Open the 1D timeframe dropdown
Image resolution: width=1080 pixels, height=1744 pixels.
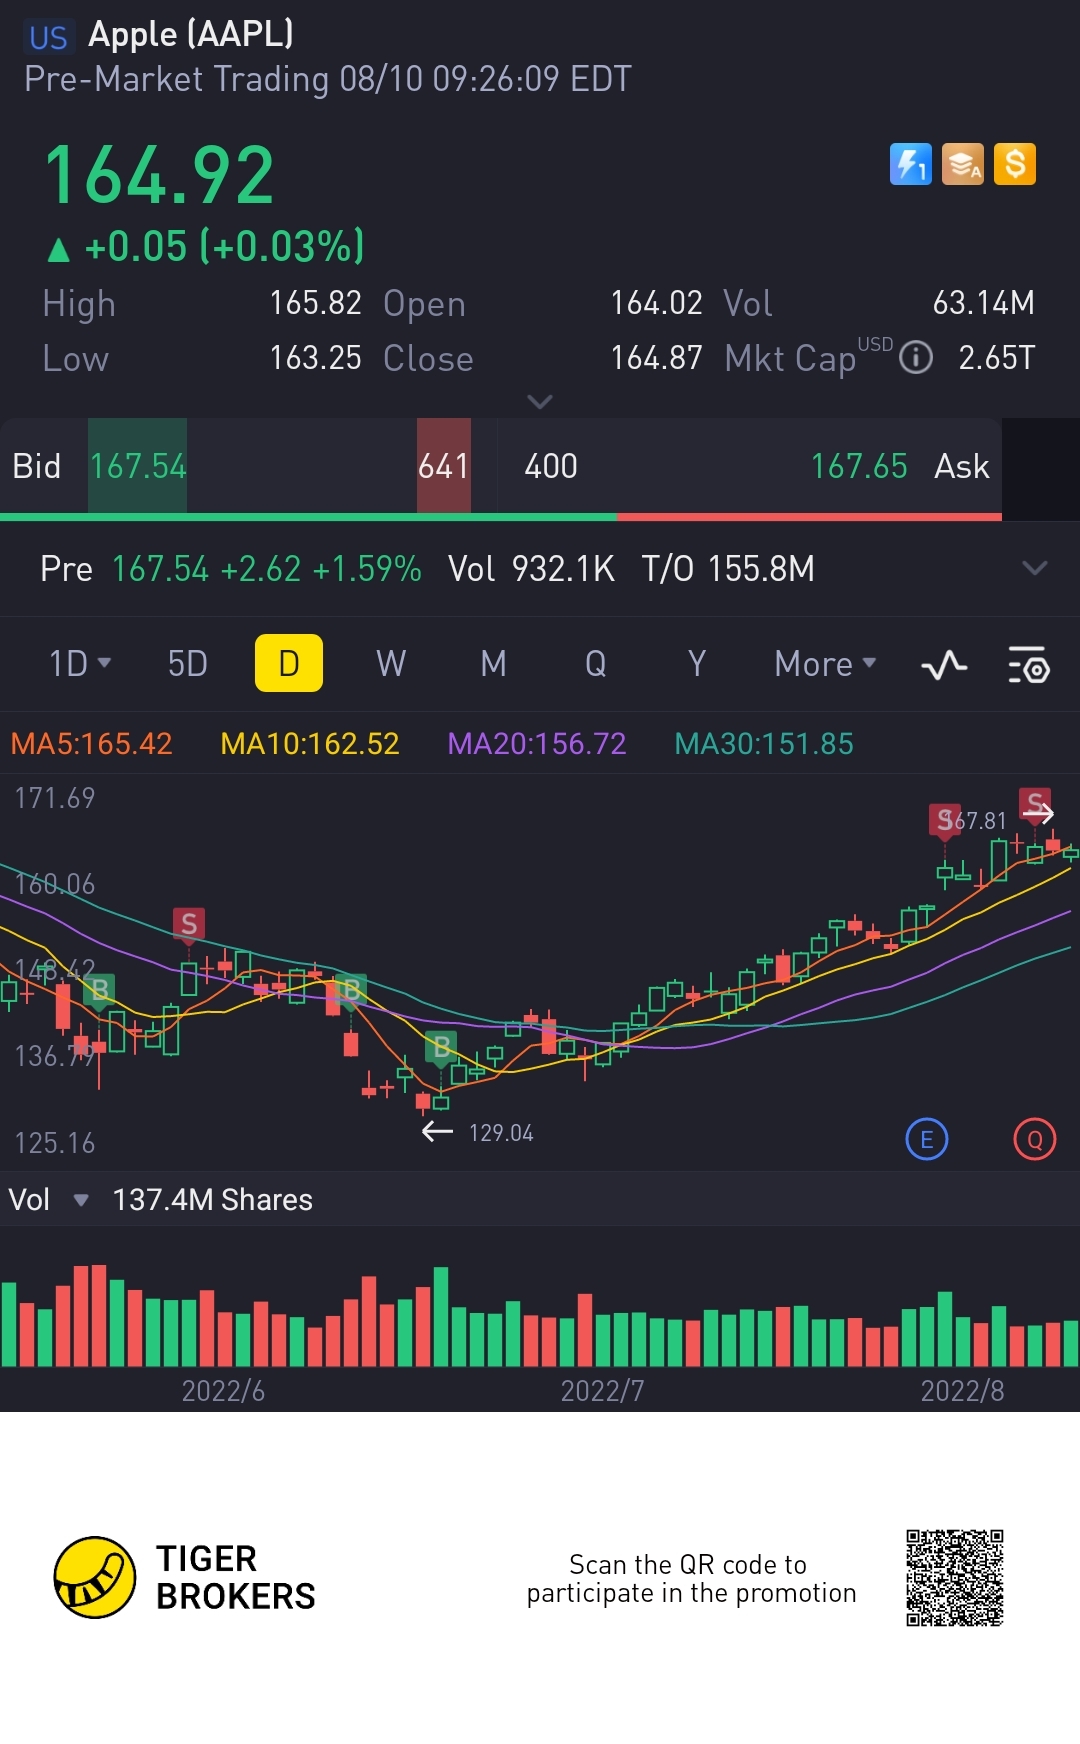(x=80, y=664)
